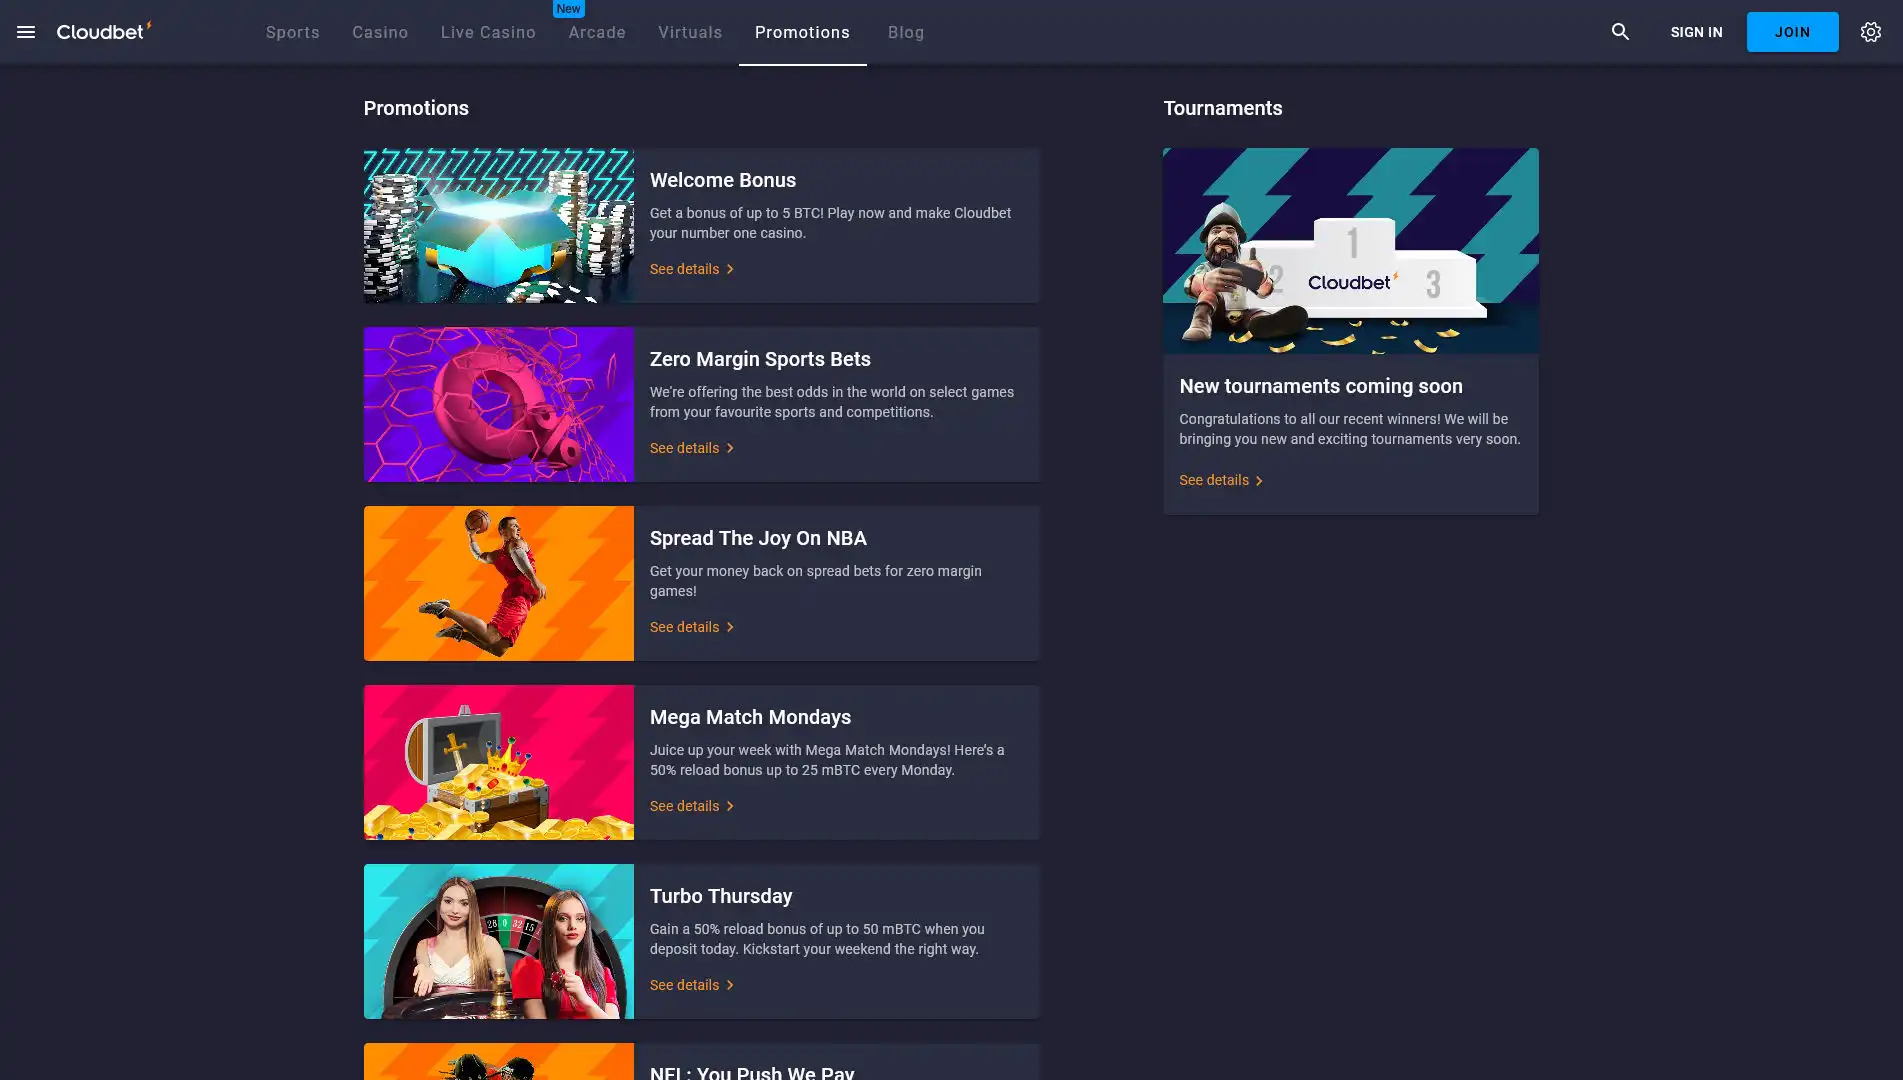This screenshot has height=1080, width=1903.
Task: Switch to the Sports tab
Action: tap(292, 32)
